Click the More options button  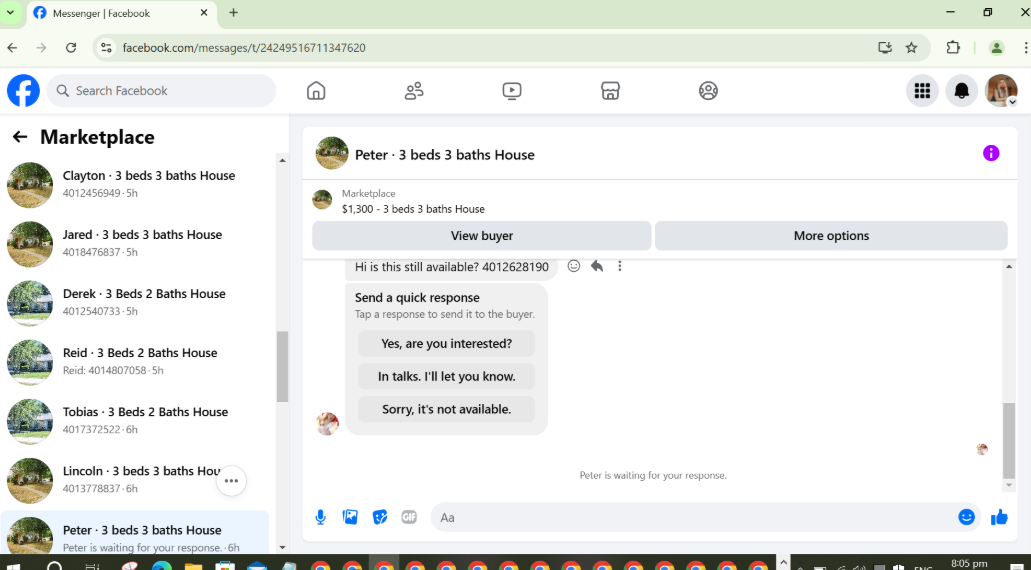(831, 235)
